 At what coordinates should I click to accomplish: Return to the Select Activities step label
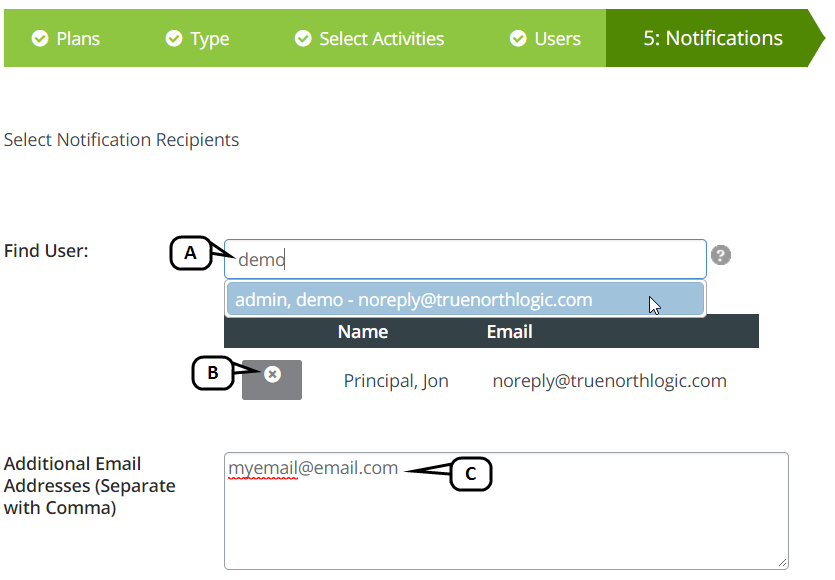[381, 39]
